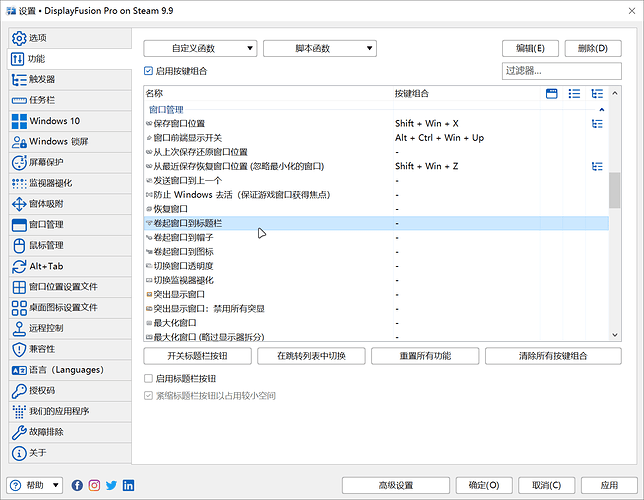This screenshot has width=644, height=500.
Task: Click the 选项 gear icon in sidebar
Action: click(x=19, y=38)
